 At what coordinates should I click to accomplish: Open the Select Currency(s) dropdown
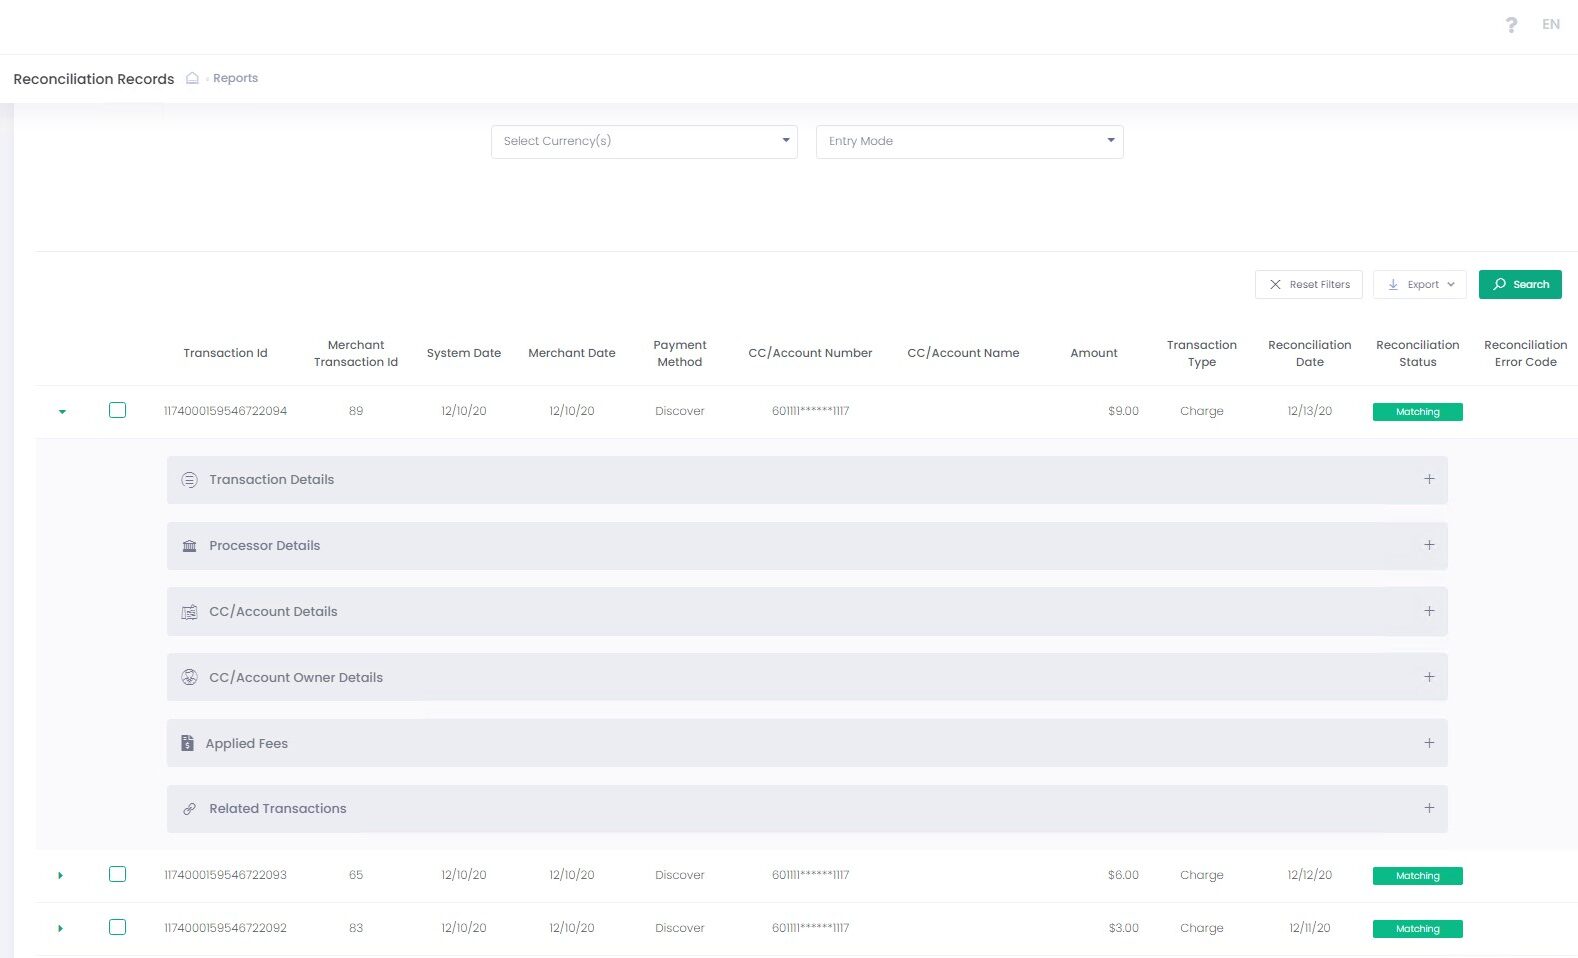tap(644, 141)
